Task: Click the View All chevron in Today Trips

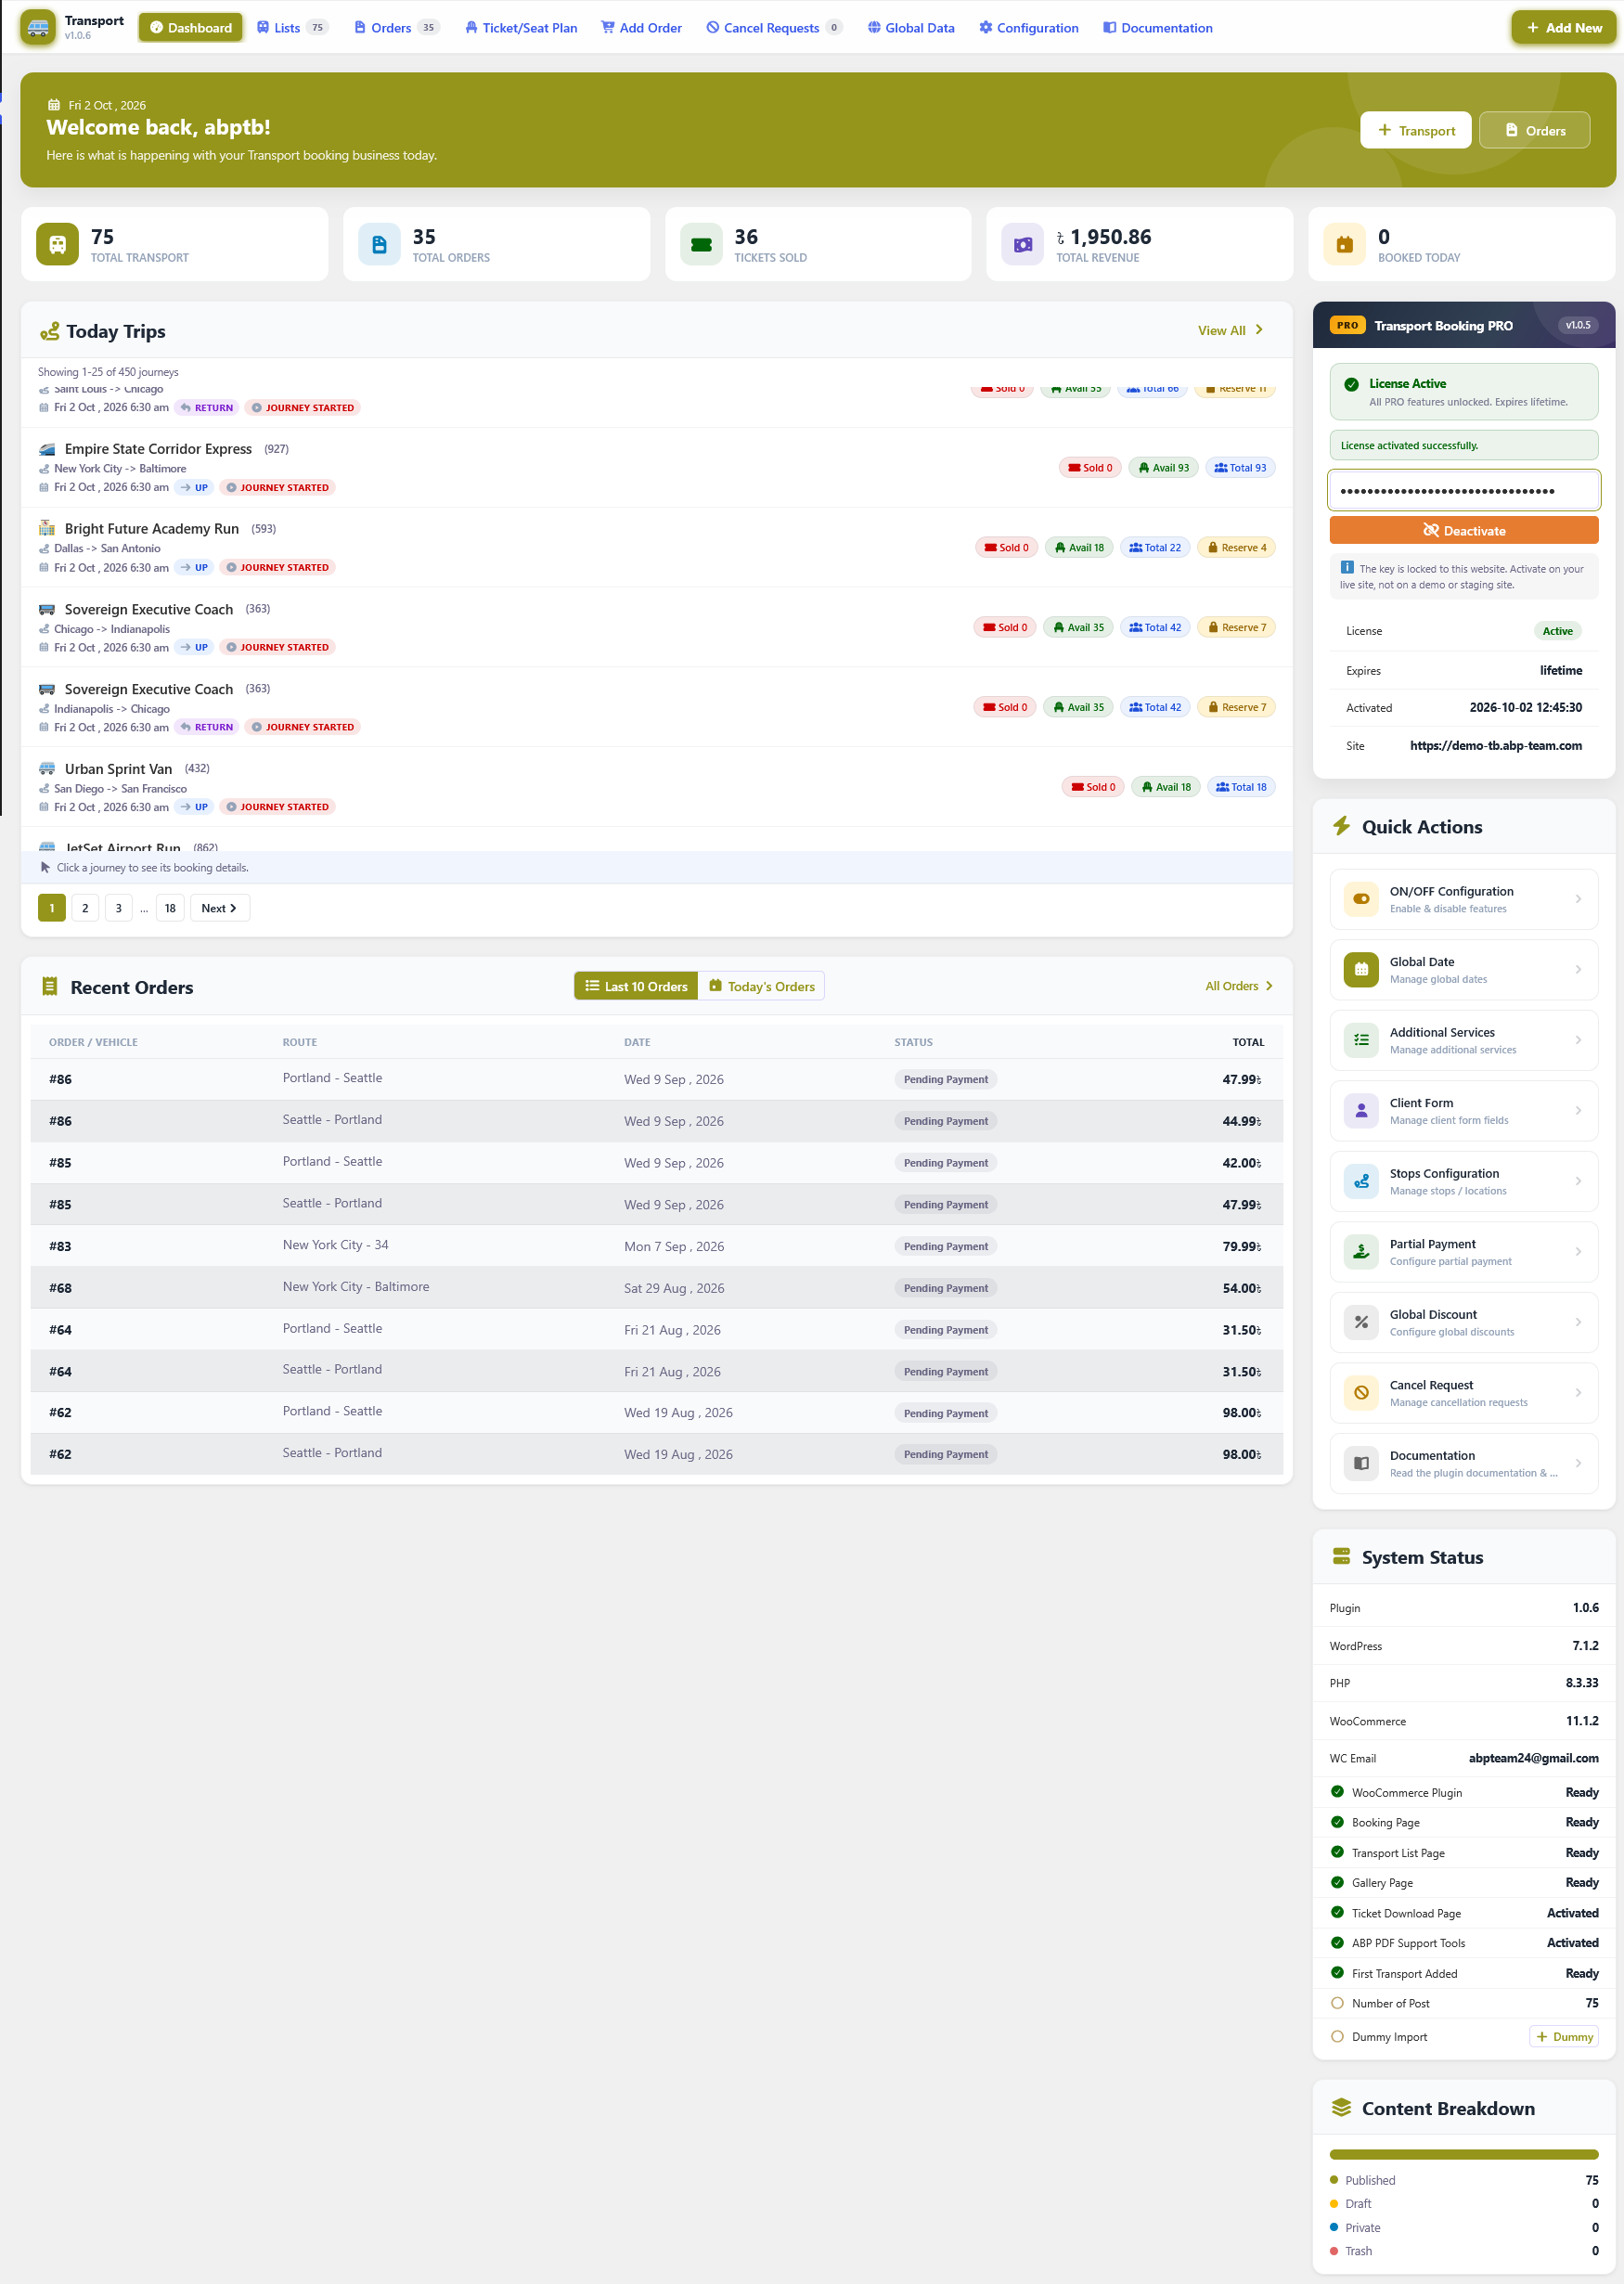Action: tap(1259, 330)
